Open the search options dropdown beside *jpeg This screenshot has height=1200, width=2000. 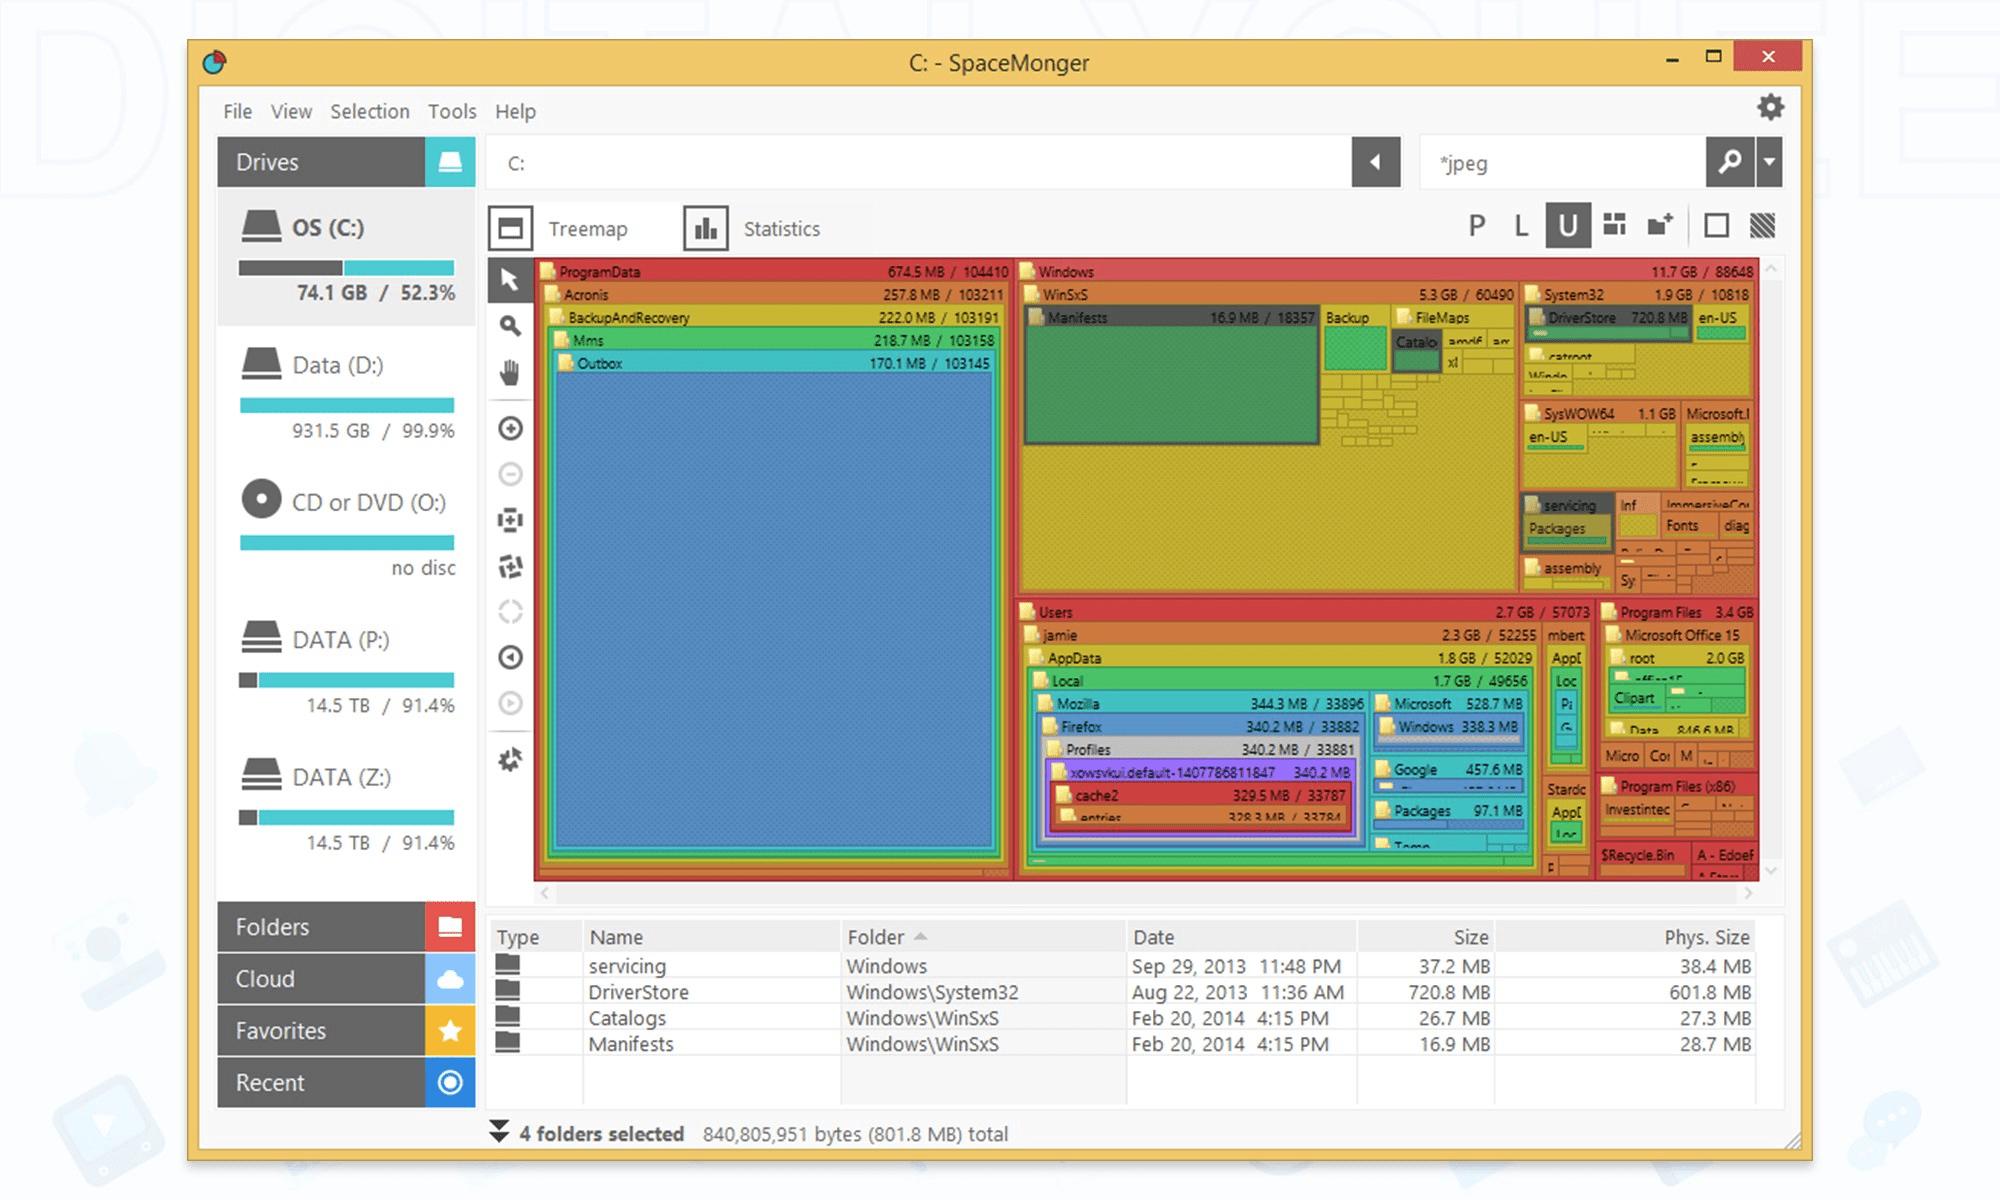coord(1769,162)
